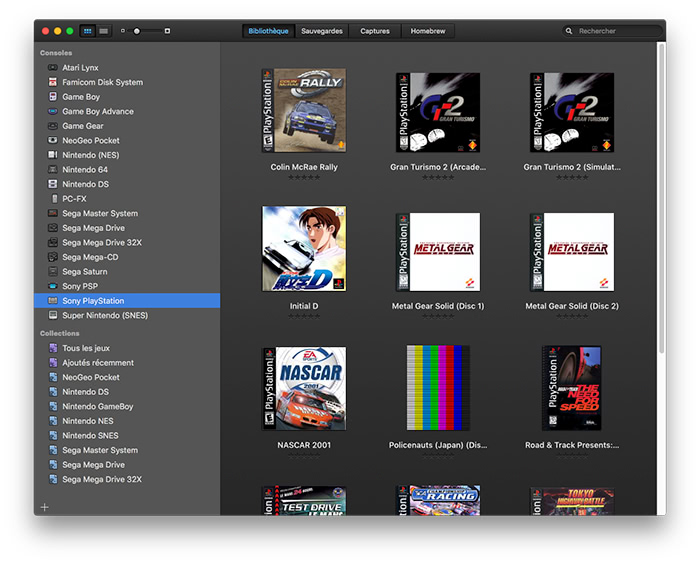Open the Homebrew tab
The width and height of the screenshot is (700, 564).
click(428, 31)
